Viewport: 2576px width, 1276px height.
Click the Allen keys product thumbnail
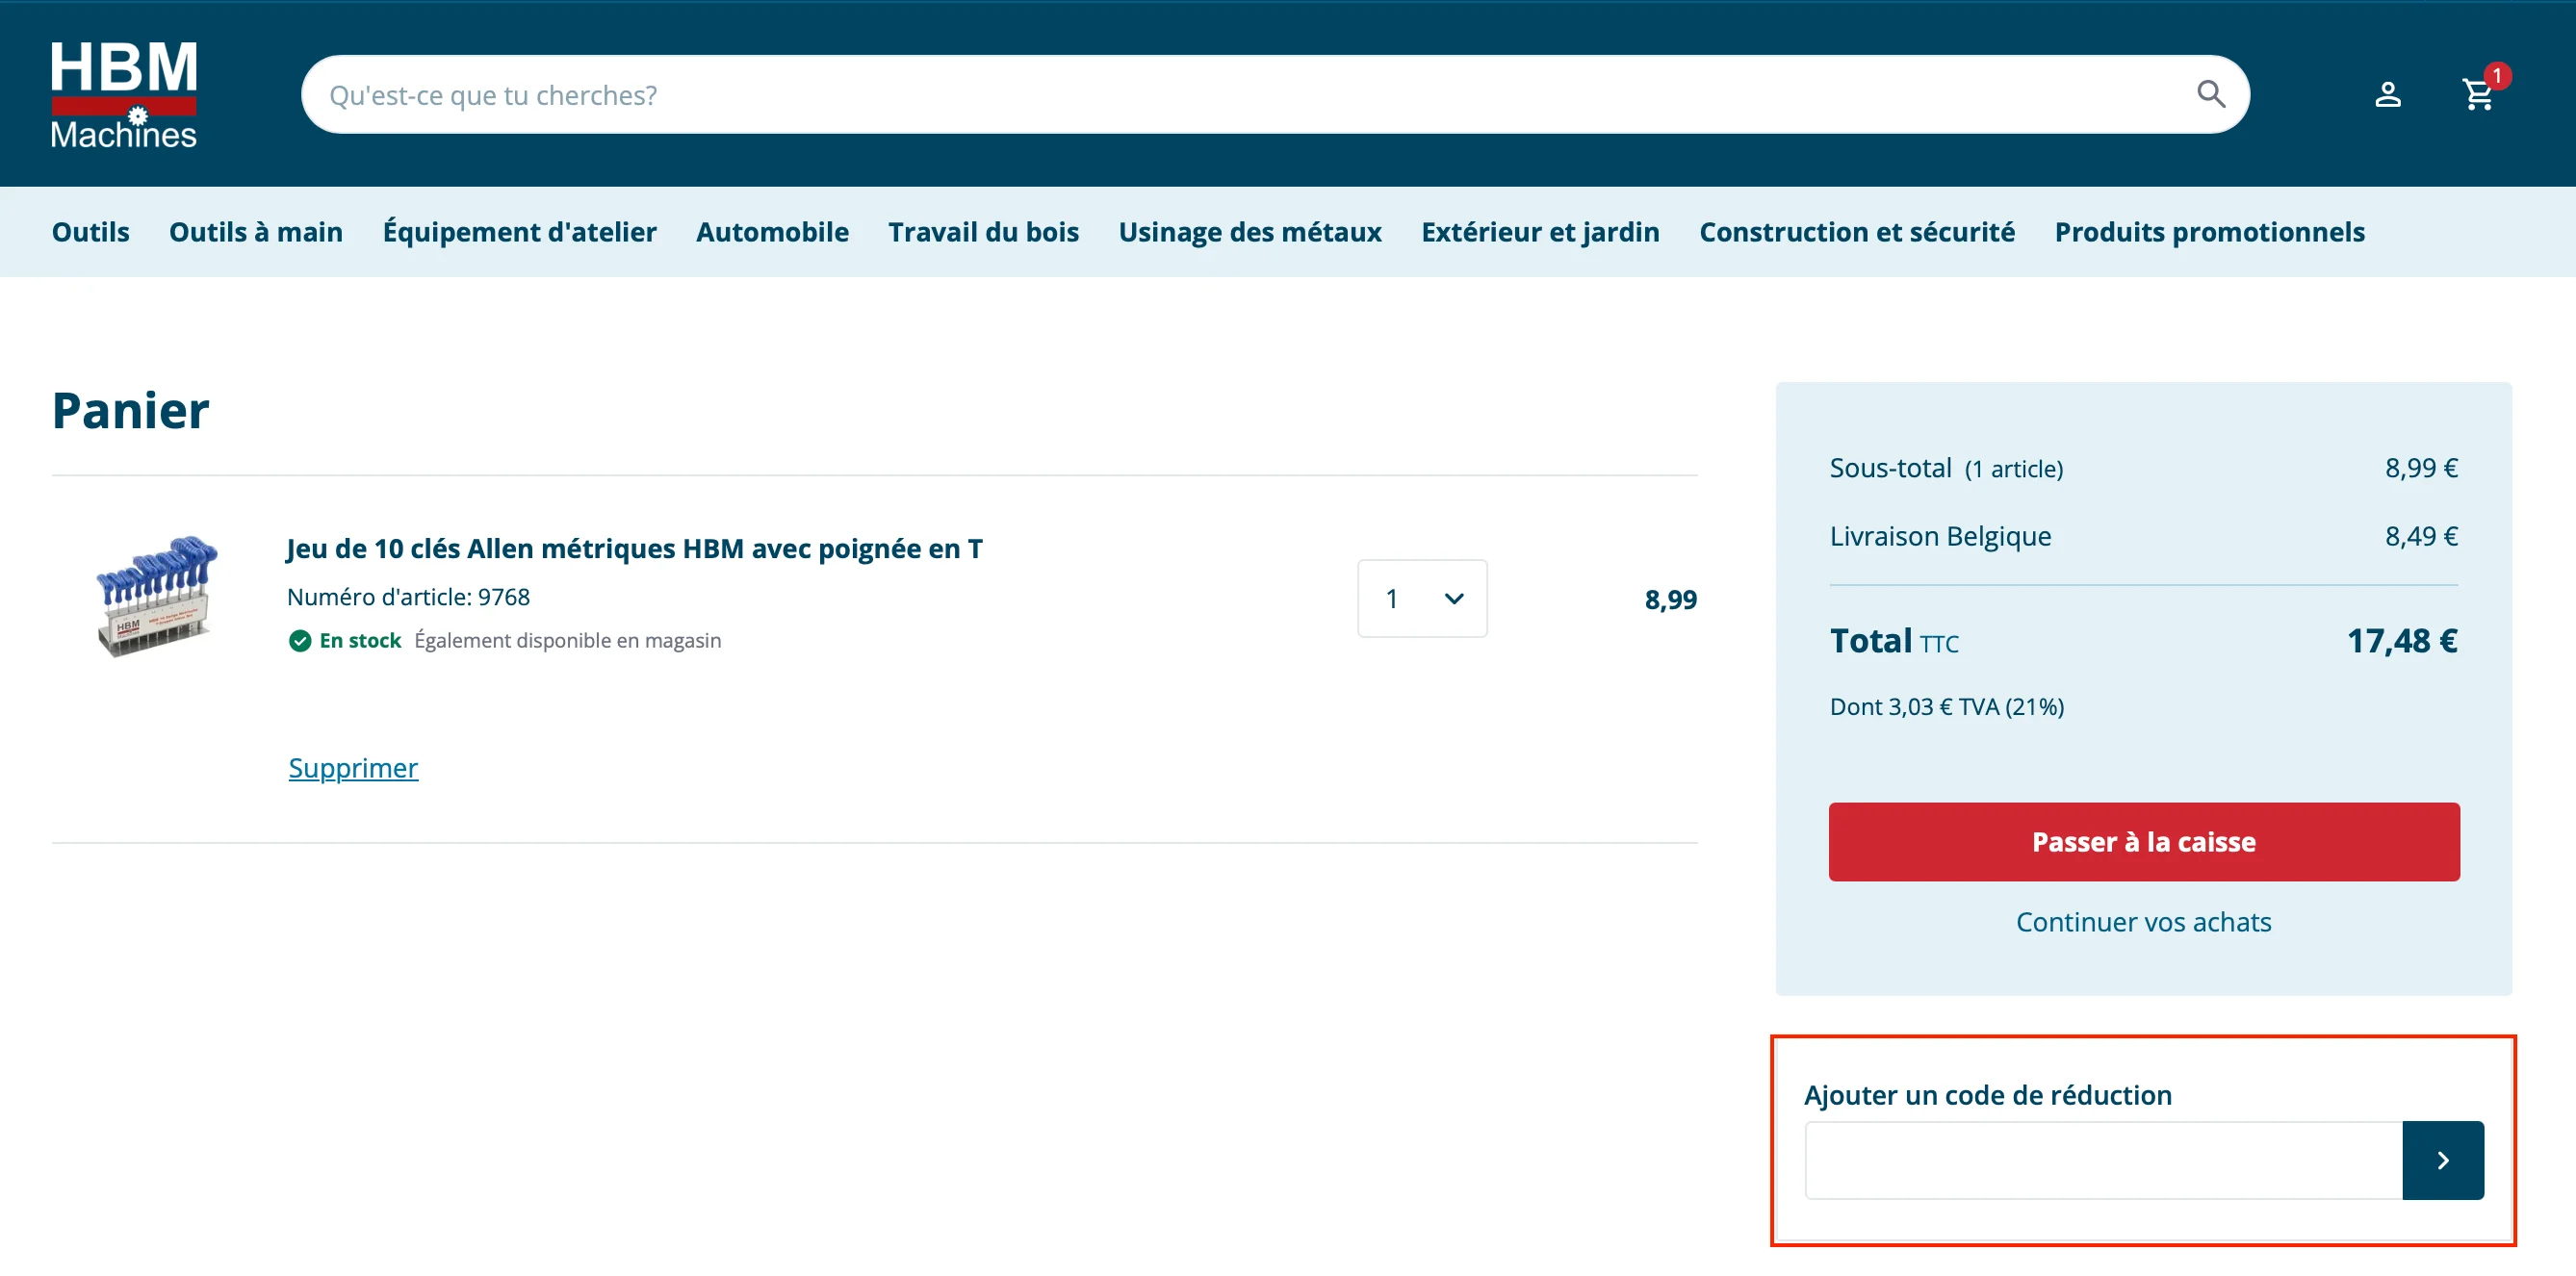pos(155,597)
